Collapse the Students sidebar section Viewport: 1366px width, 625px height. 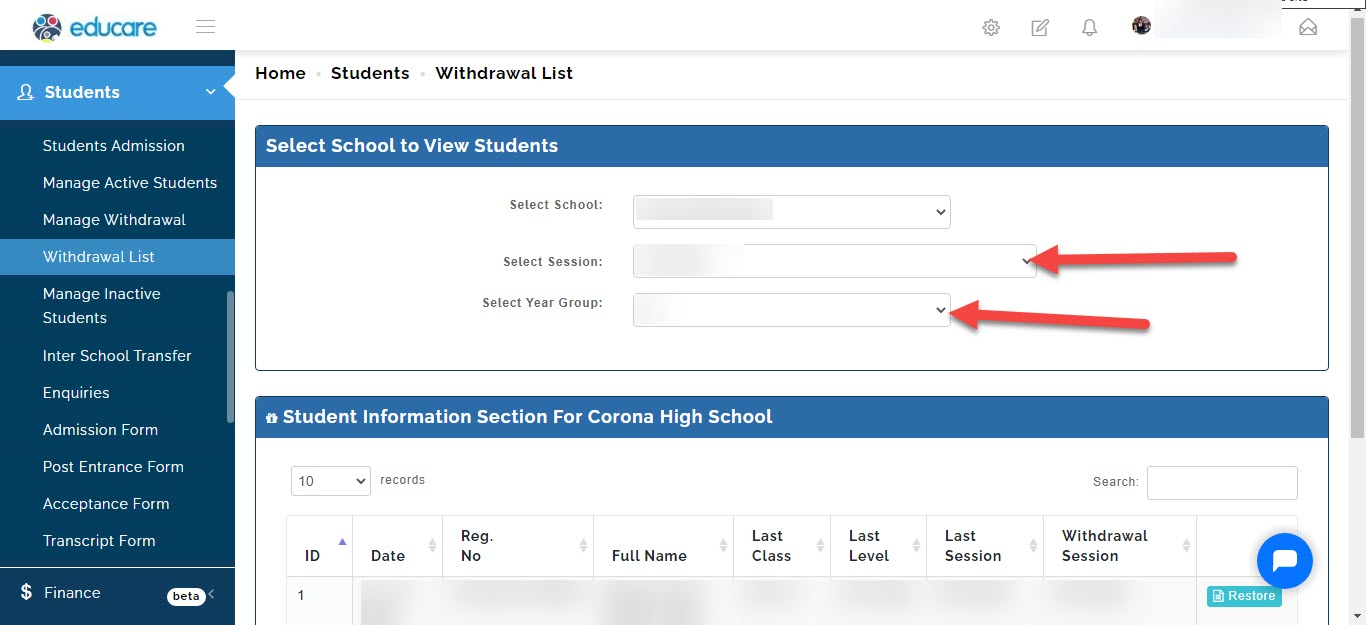tap(211, 92)
